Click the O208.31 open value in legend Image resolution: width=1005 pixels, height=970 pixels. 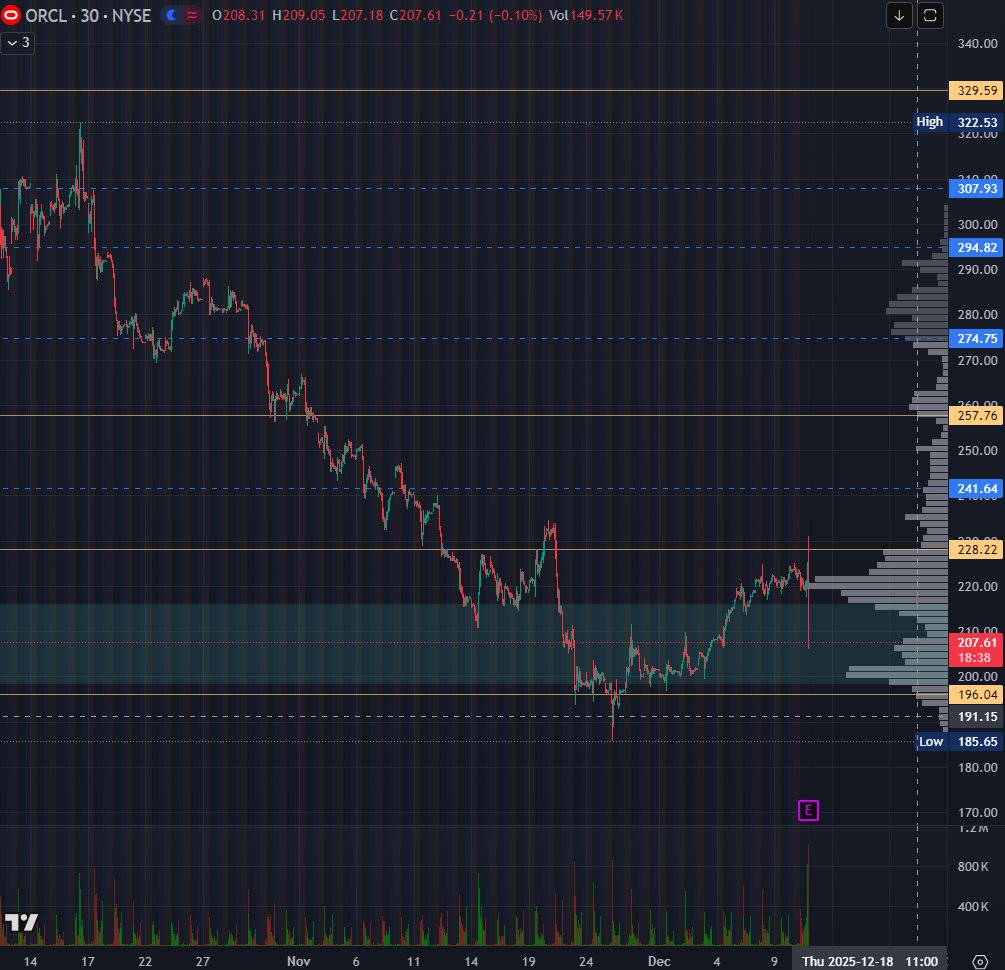point(238,15)
